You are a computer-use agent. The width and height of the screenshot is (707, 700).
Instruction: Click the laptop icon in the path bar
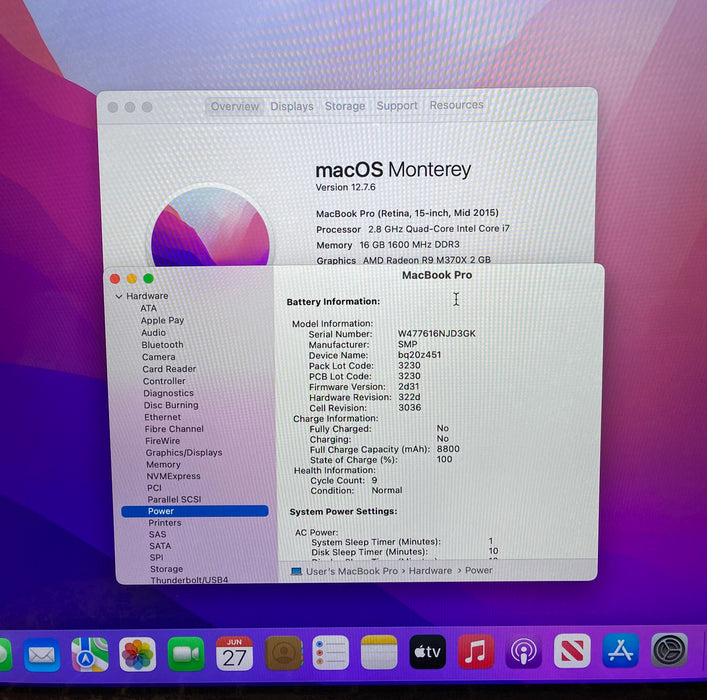pyautogui.click(x=296, y=571)
